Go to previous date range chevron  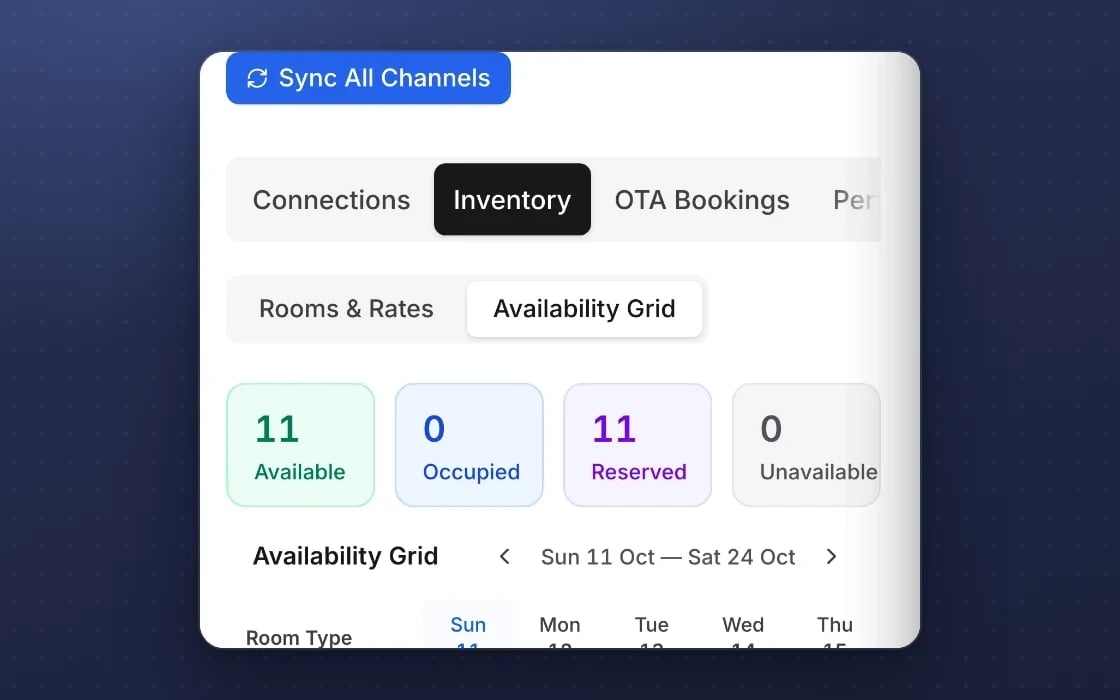[504, 556]
